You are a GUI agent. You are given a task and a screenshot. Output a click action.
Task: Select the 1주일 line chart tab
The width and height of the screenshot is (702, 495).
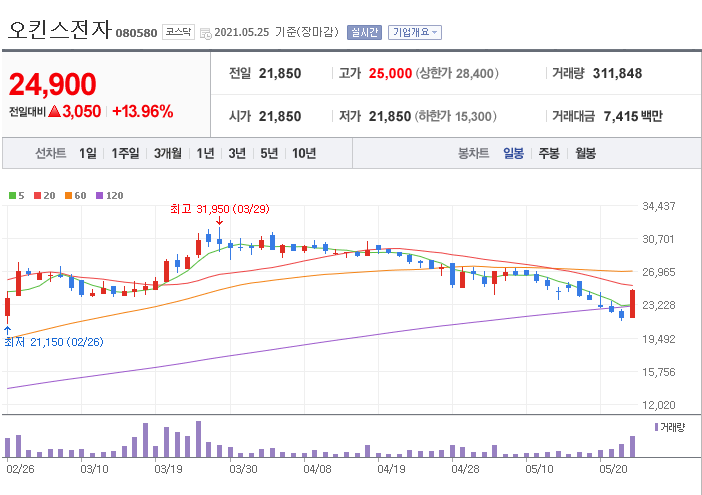[x=125, y=154]
